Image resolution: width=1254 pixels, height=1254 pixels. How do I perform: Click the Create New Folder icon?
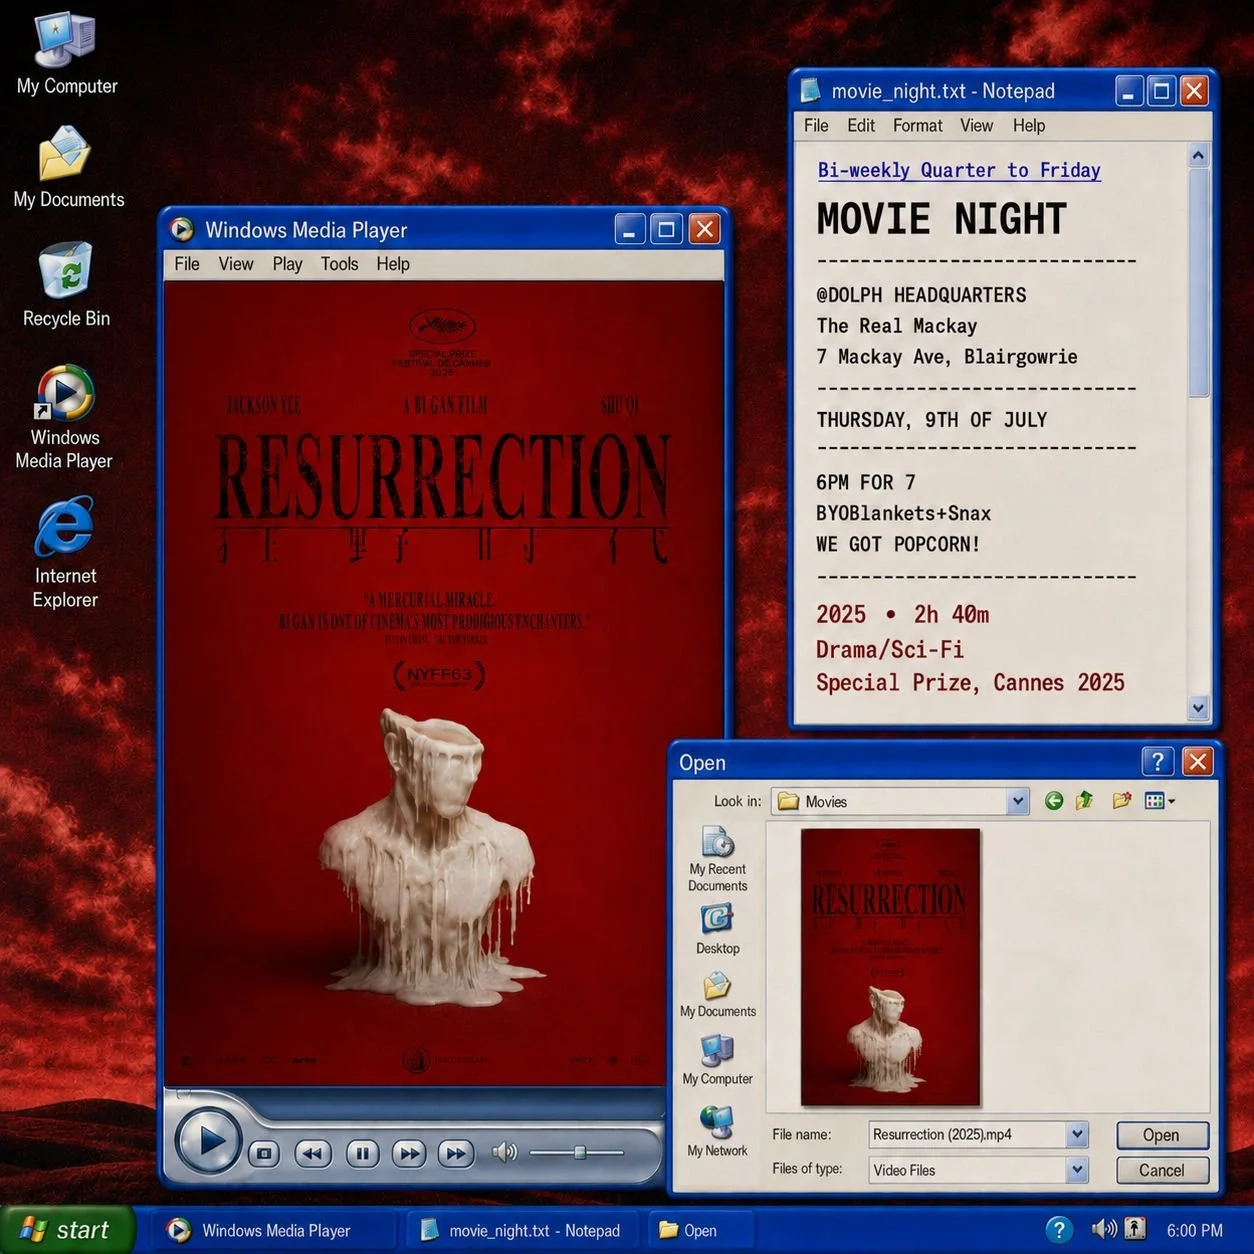click(x=1121, y=800)
